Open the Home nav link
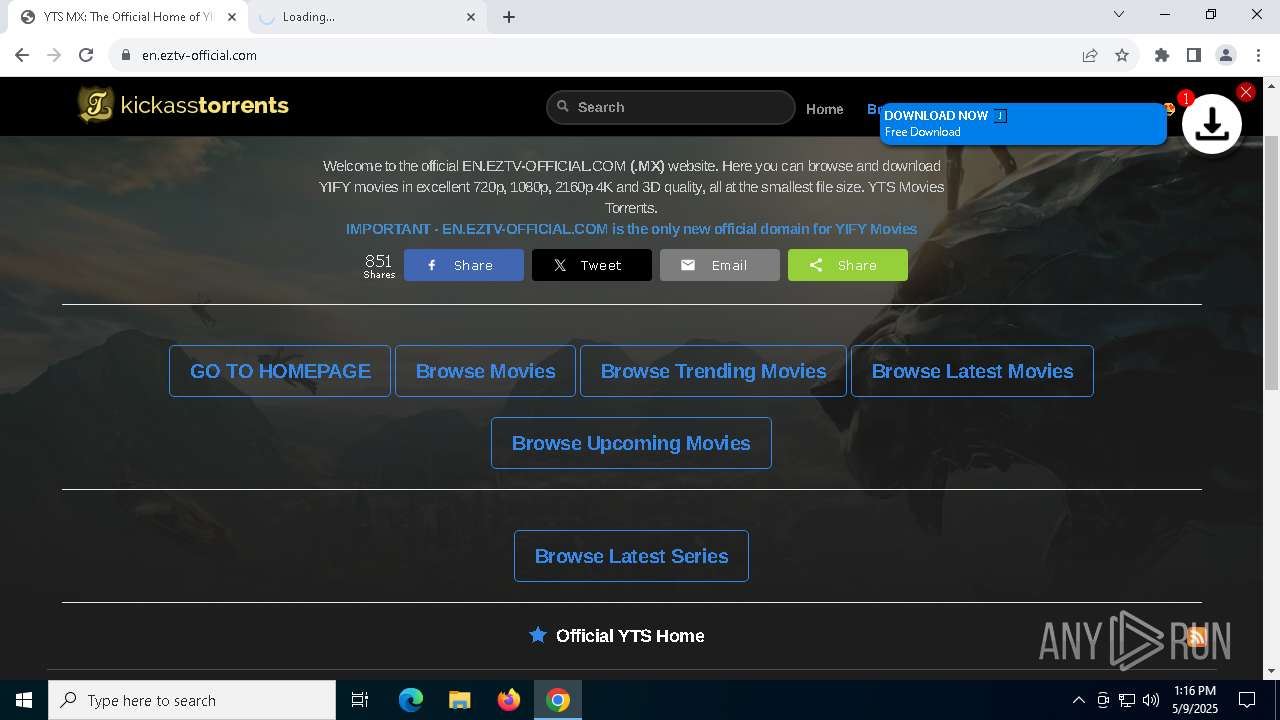The width and height of the screenshot is (1280, 720). point(824,109)
